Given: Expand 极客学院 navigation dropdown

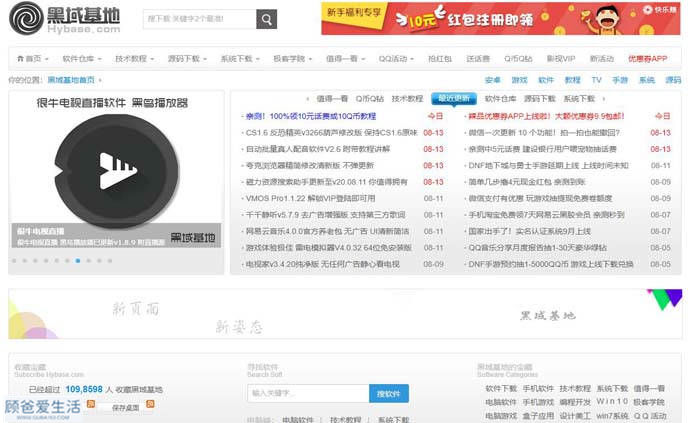Looking at the screenshot, I should coord(293,59).
